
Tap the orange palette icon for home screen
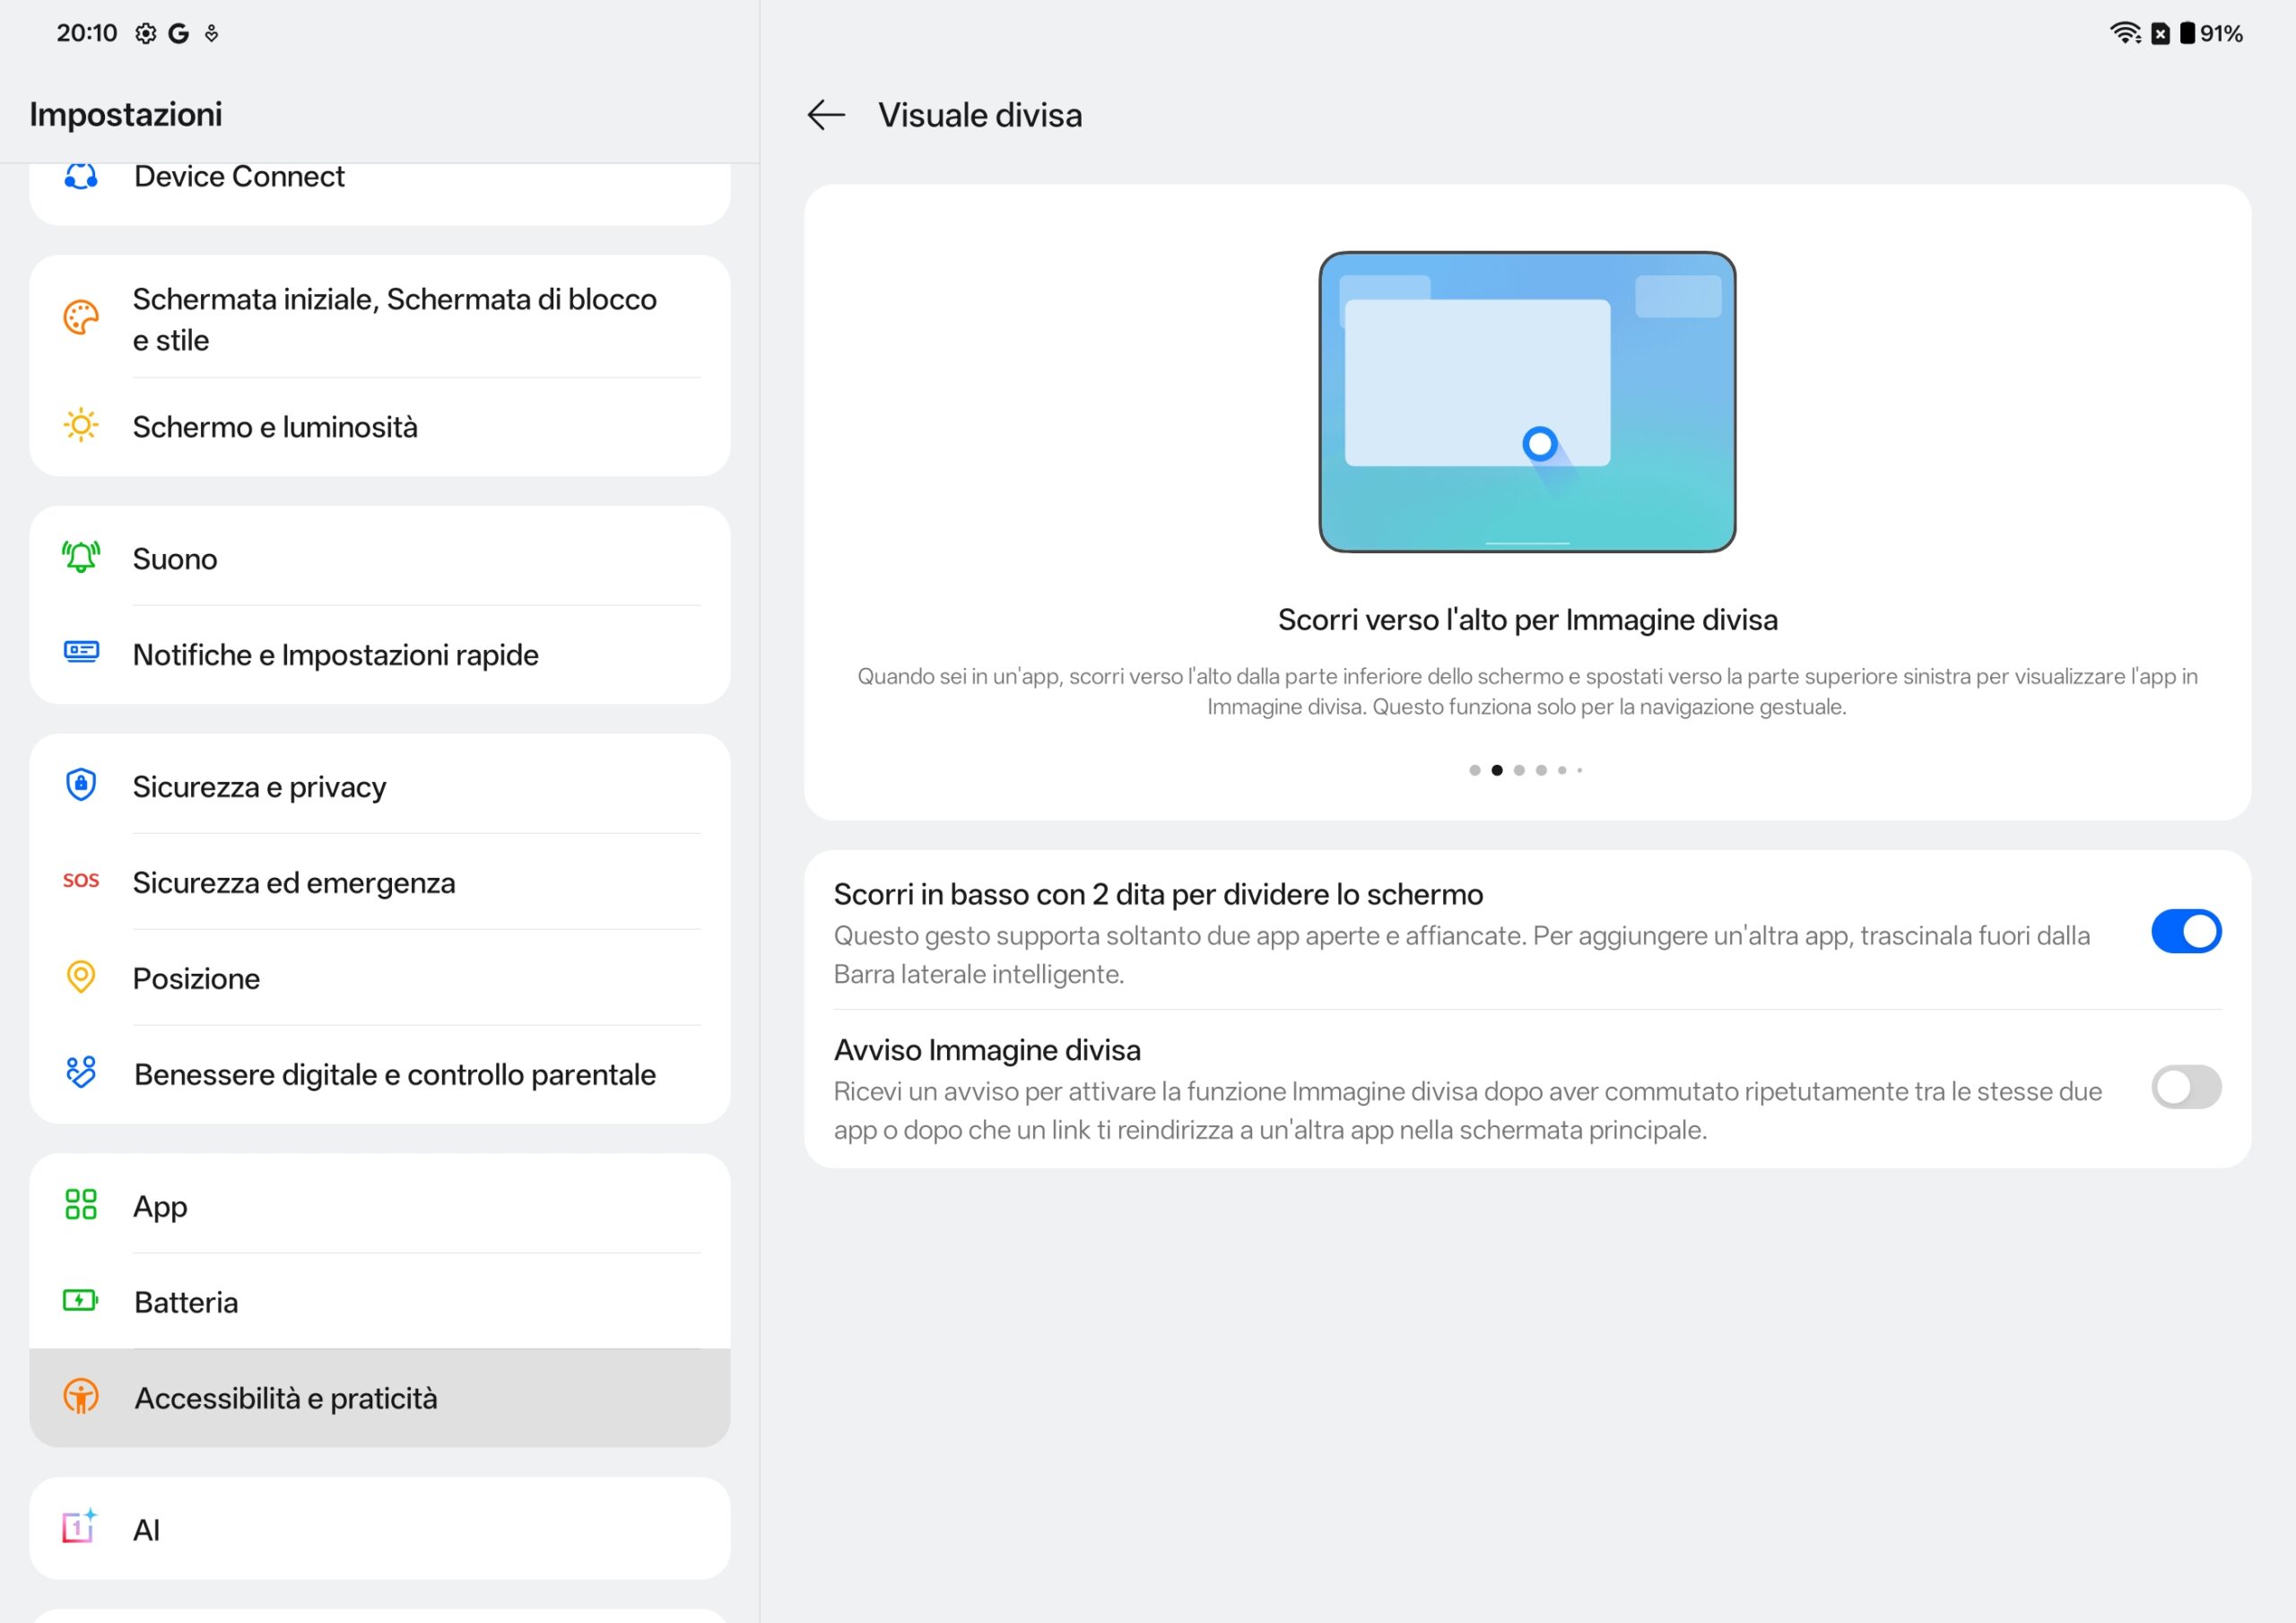point(81,318)
